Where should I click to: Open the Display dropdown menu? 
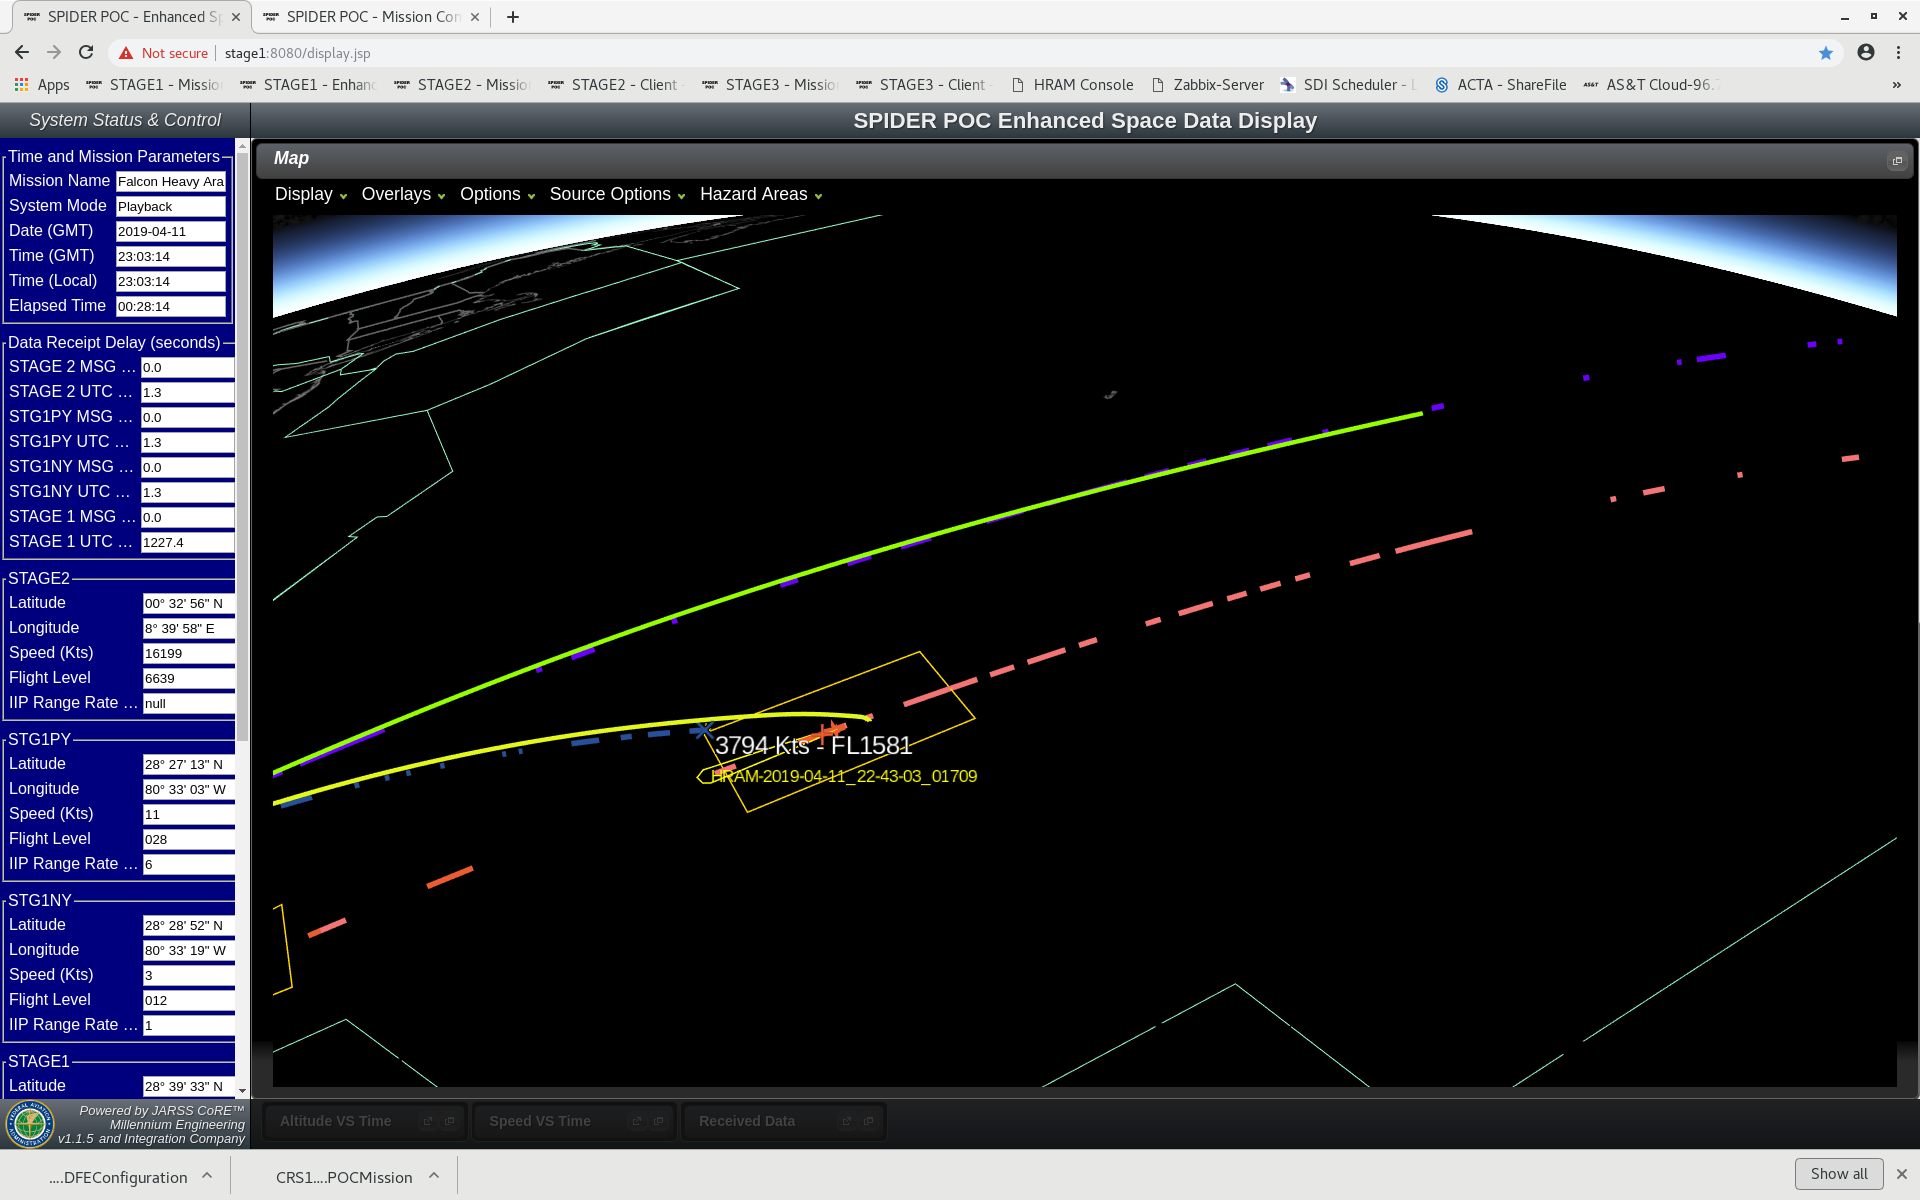tap(311, 195)
